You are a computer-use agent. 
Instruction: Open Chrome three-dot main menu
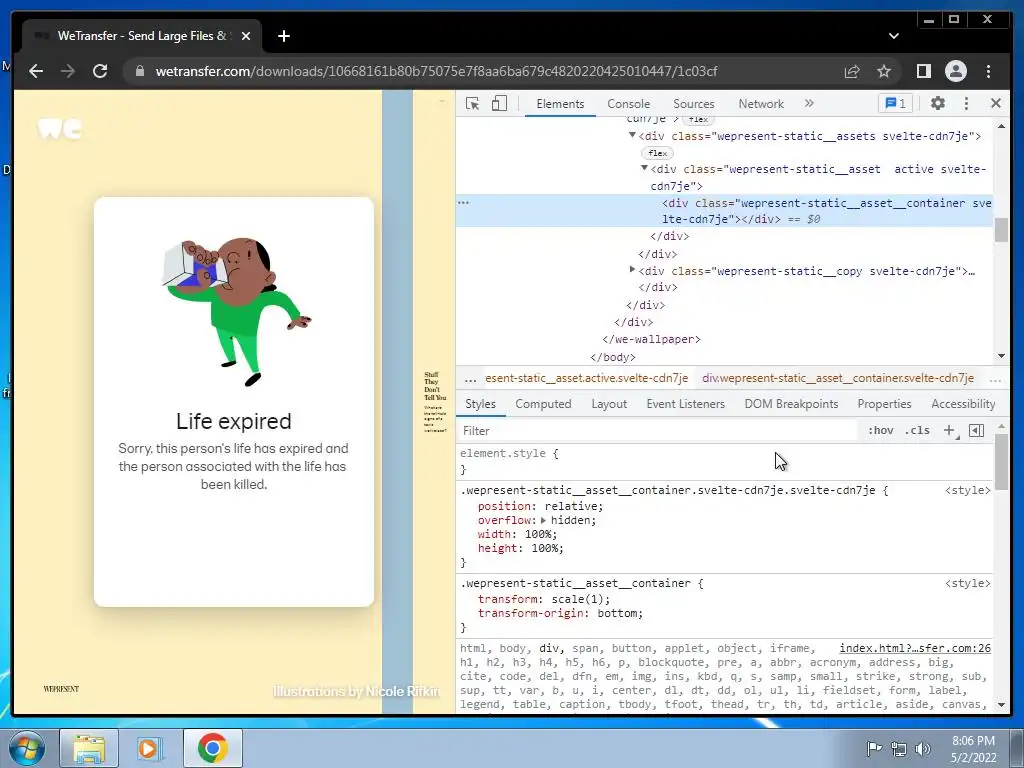coord(988,71)
